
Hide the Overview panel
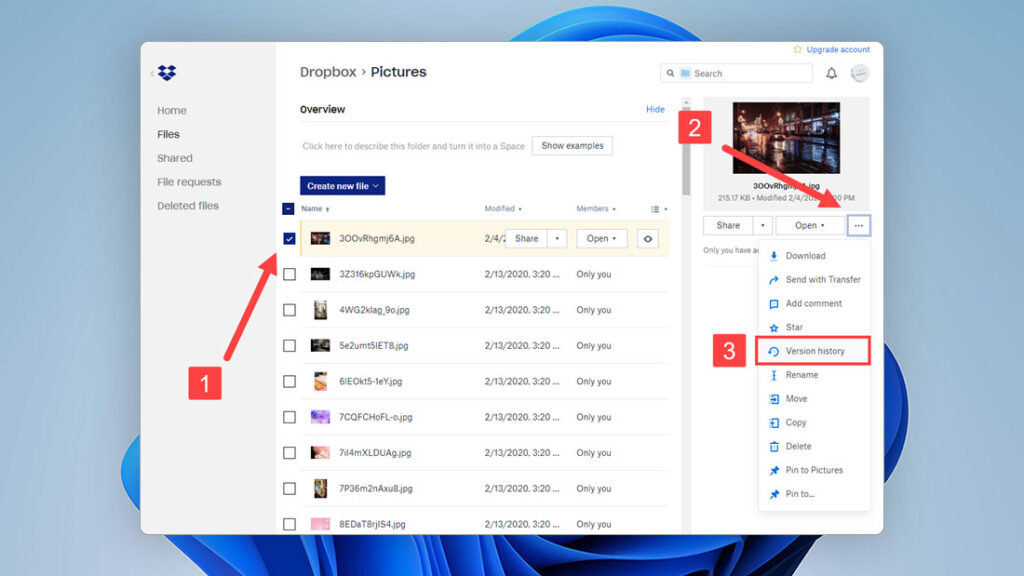point(655,109)
